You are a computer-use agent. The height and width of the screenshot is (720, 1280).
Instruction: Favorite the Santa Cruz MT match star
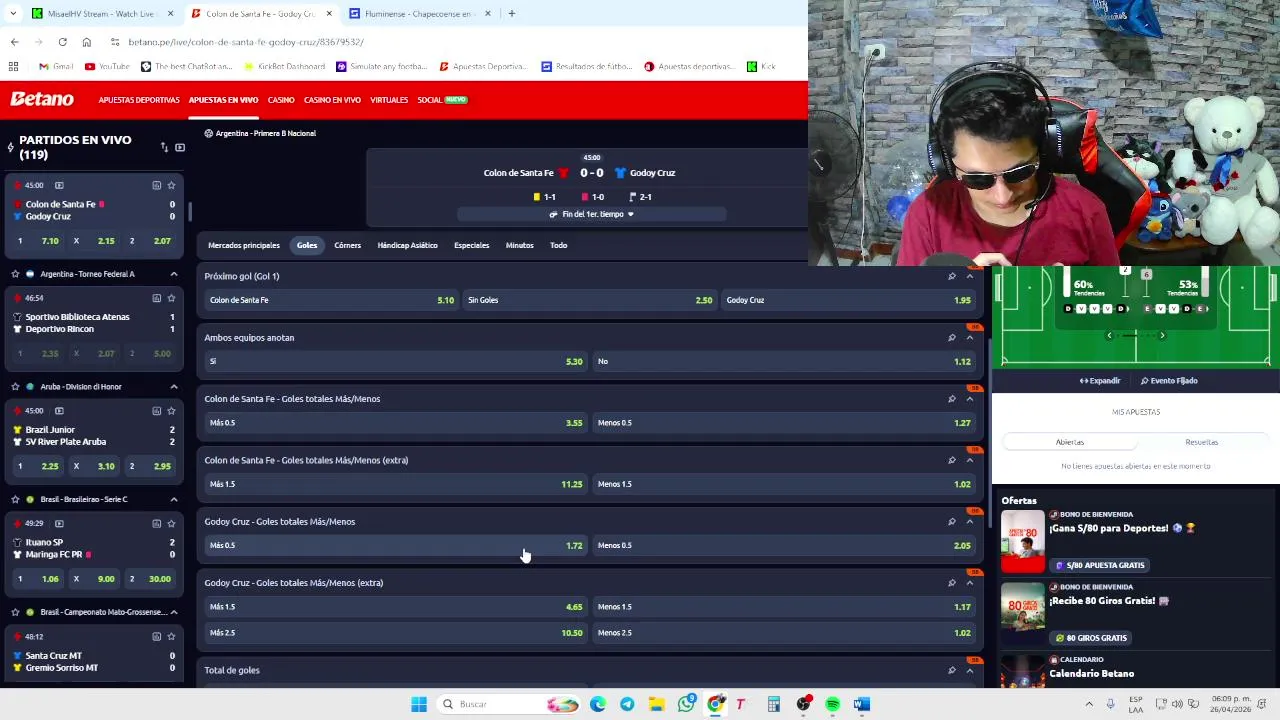(171, 636)
